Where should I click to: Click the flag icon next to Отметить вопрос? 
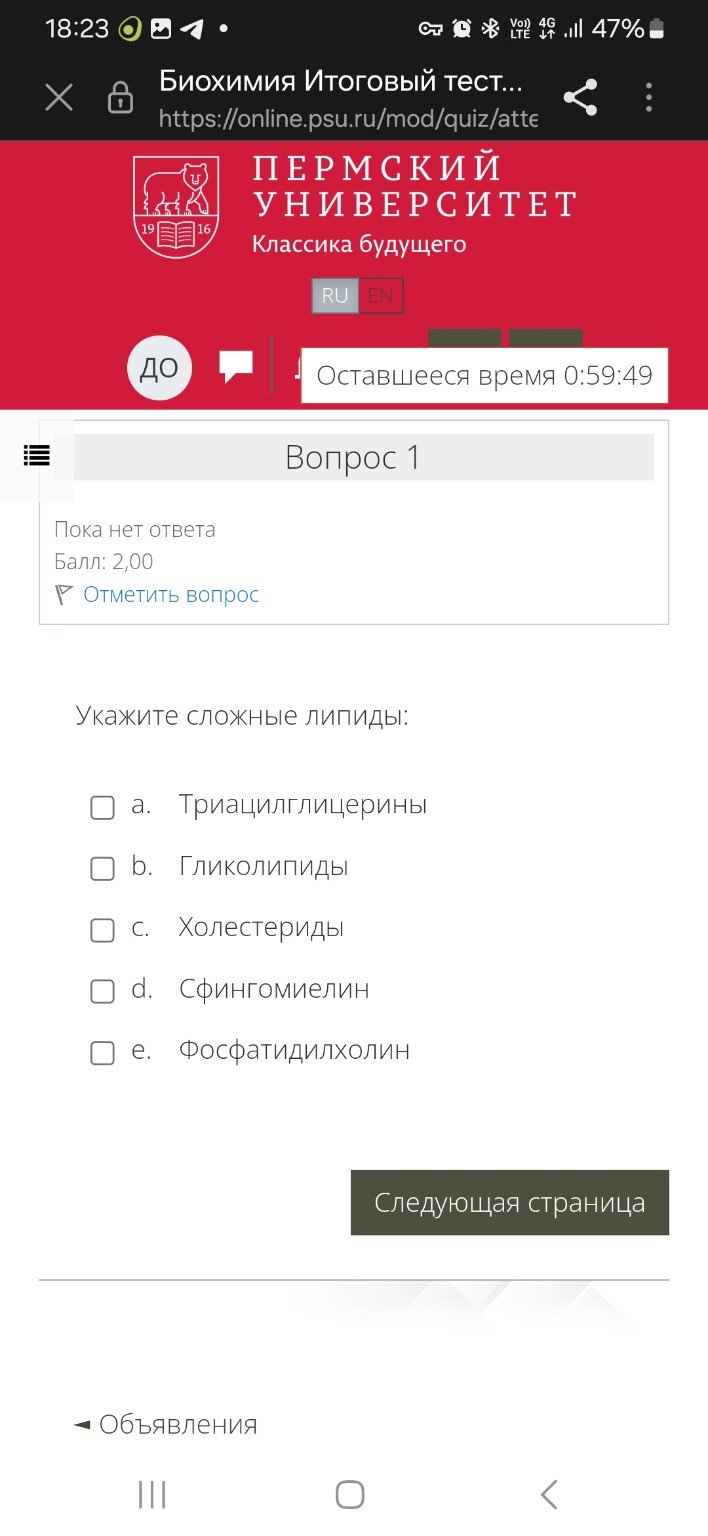click(62, 594)
